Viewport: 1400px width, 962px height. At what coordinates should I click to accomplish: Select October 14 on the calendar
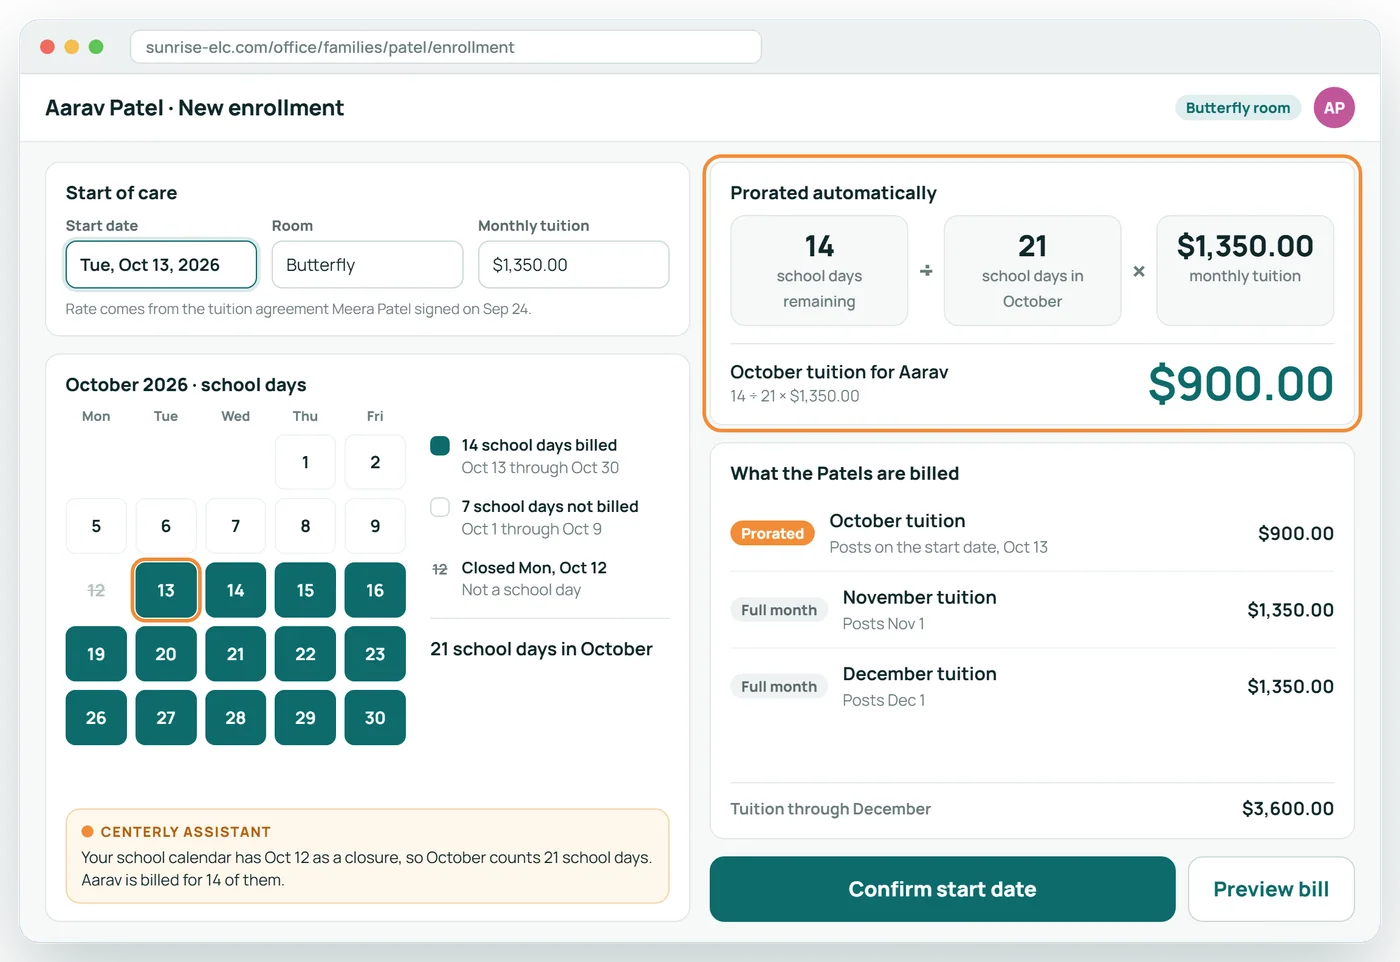(236, 590)
